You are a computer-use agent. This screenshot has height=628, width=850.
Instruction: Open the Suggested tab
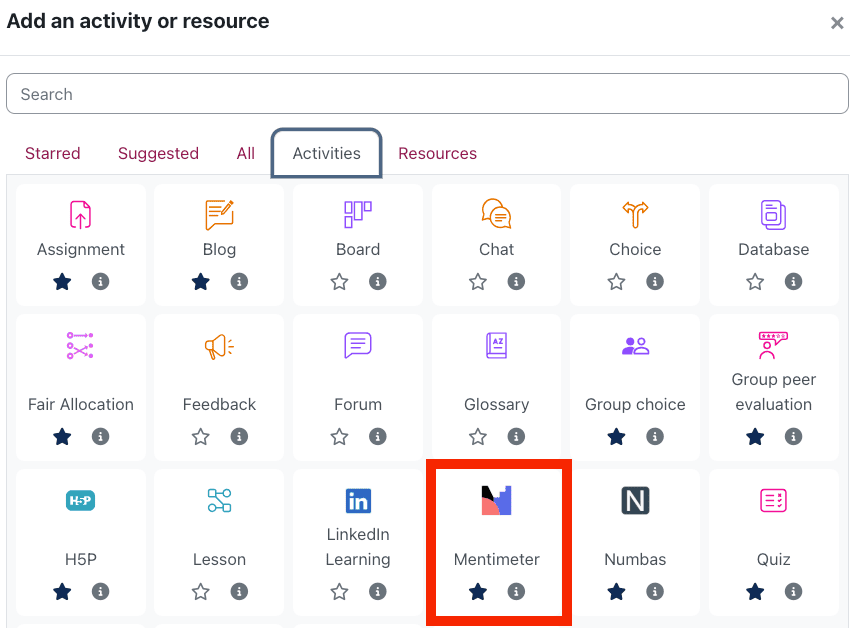coord(158,153)
